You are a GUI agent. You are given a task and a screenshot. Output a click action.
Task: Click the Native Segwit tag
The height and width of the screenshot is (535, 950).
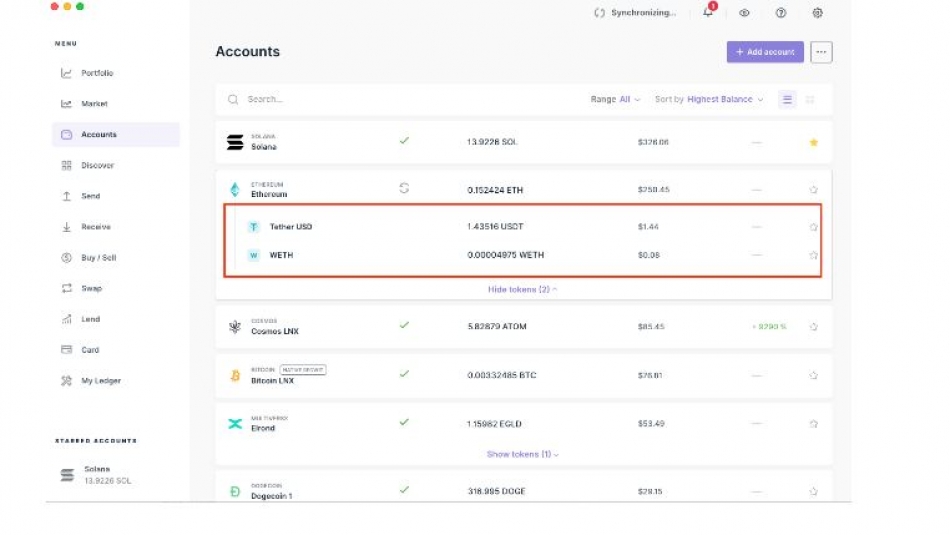[x=303, y=370]
